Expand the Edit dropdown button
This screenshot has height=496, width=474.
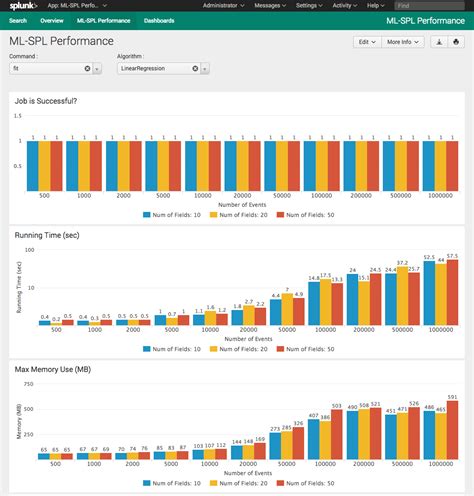(x=367, y=42)
